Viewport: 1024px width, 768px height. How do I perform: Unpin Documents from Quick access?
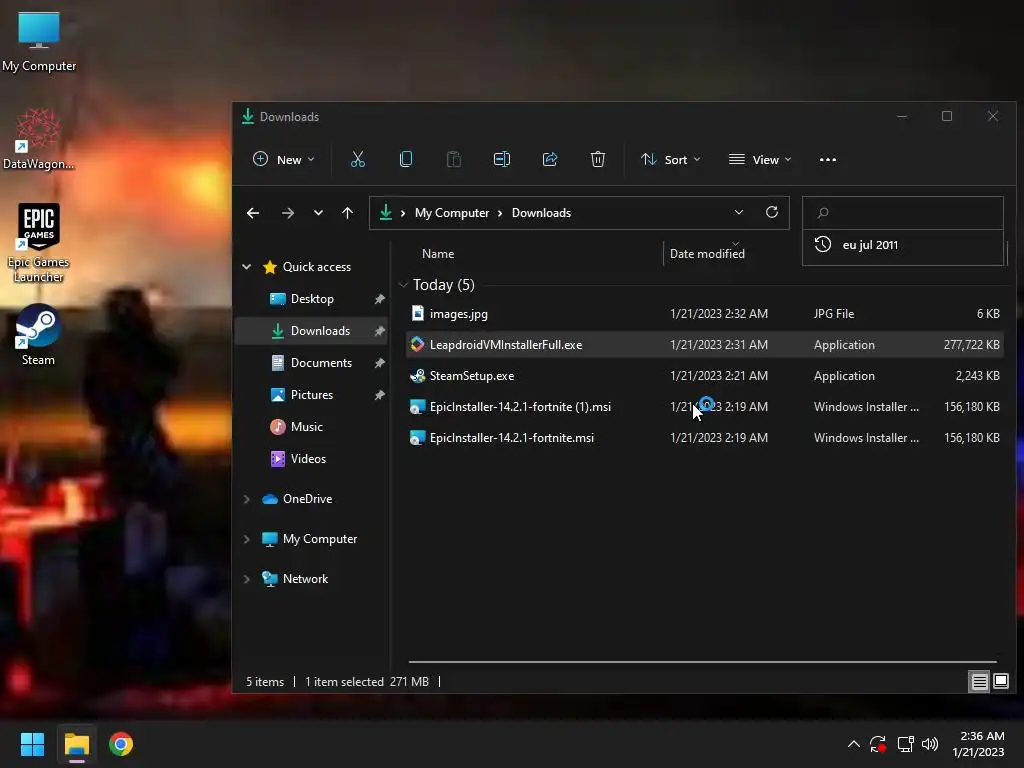(379, 363)
